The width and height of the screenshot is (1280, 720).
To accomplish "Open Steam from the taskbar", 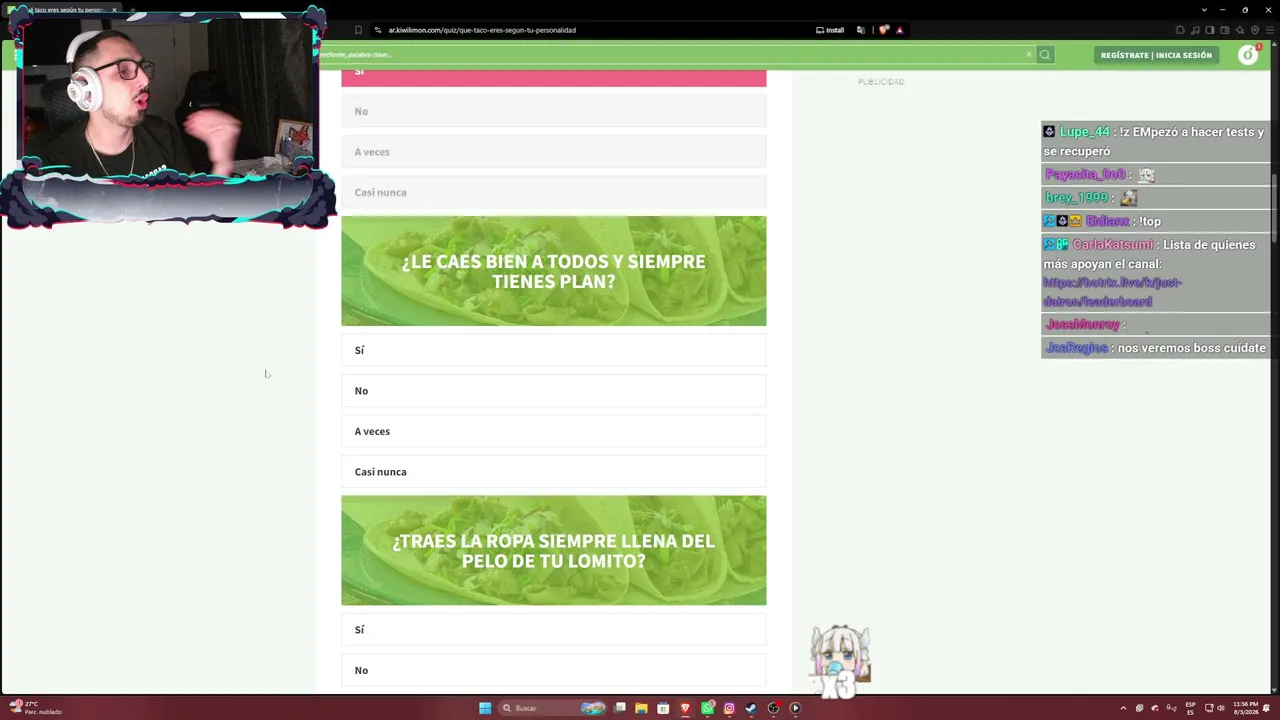I will (x=751, y=708).
